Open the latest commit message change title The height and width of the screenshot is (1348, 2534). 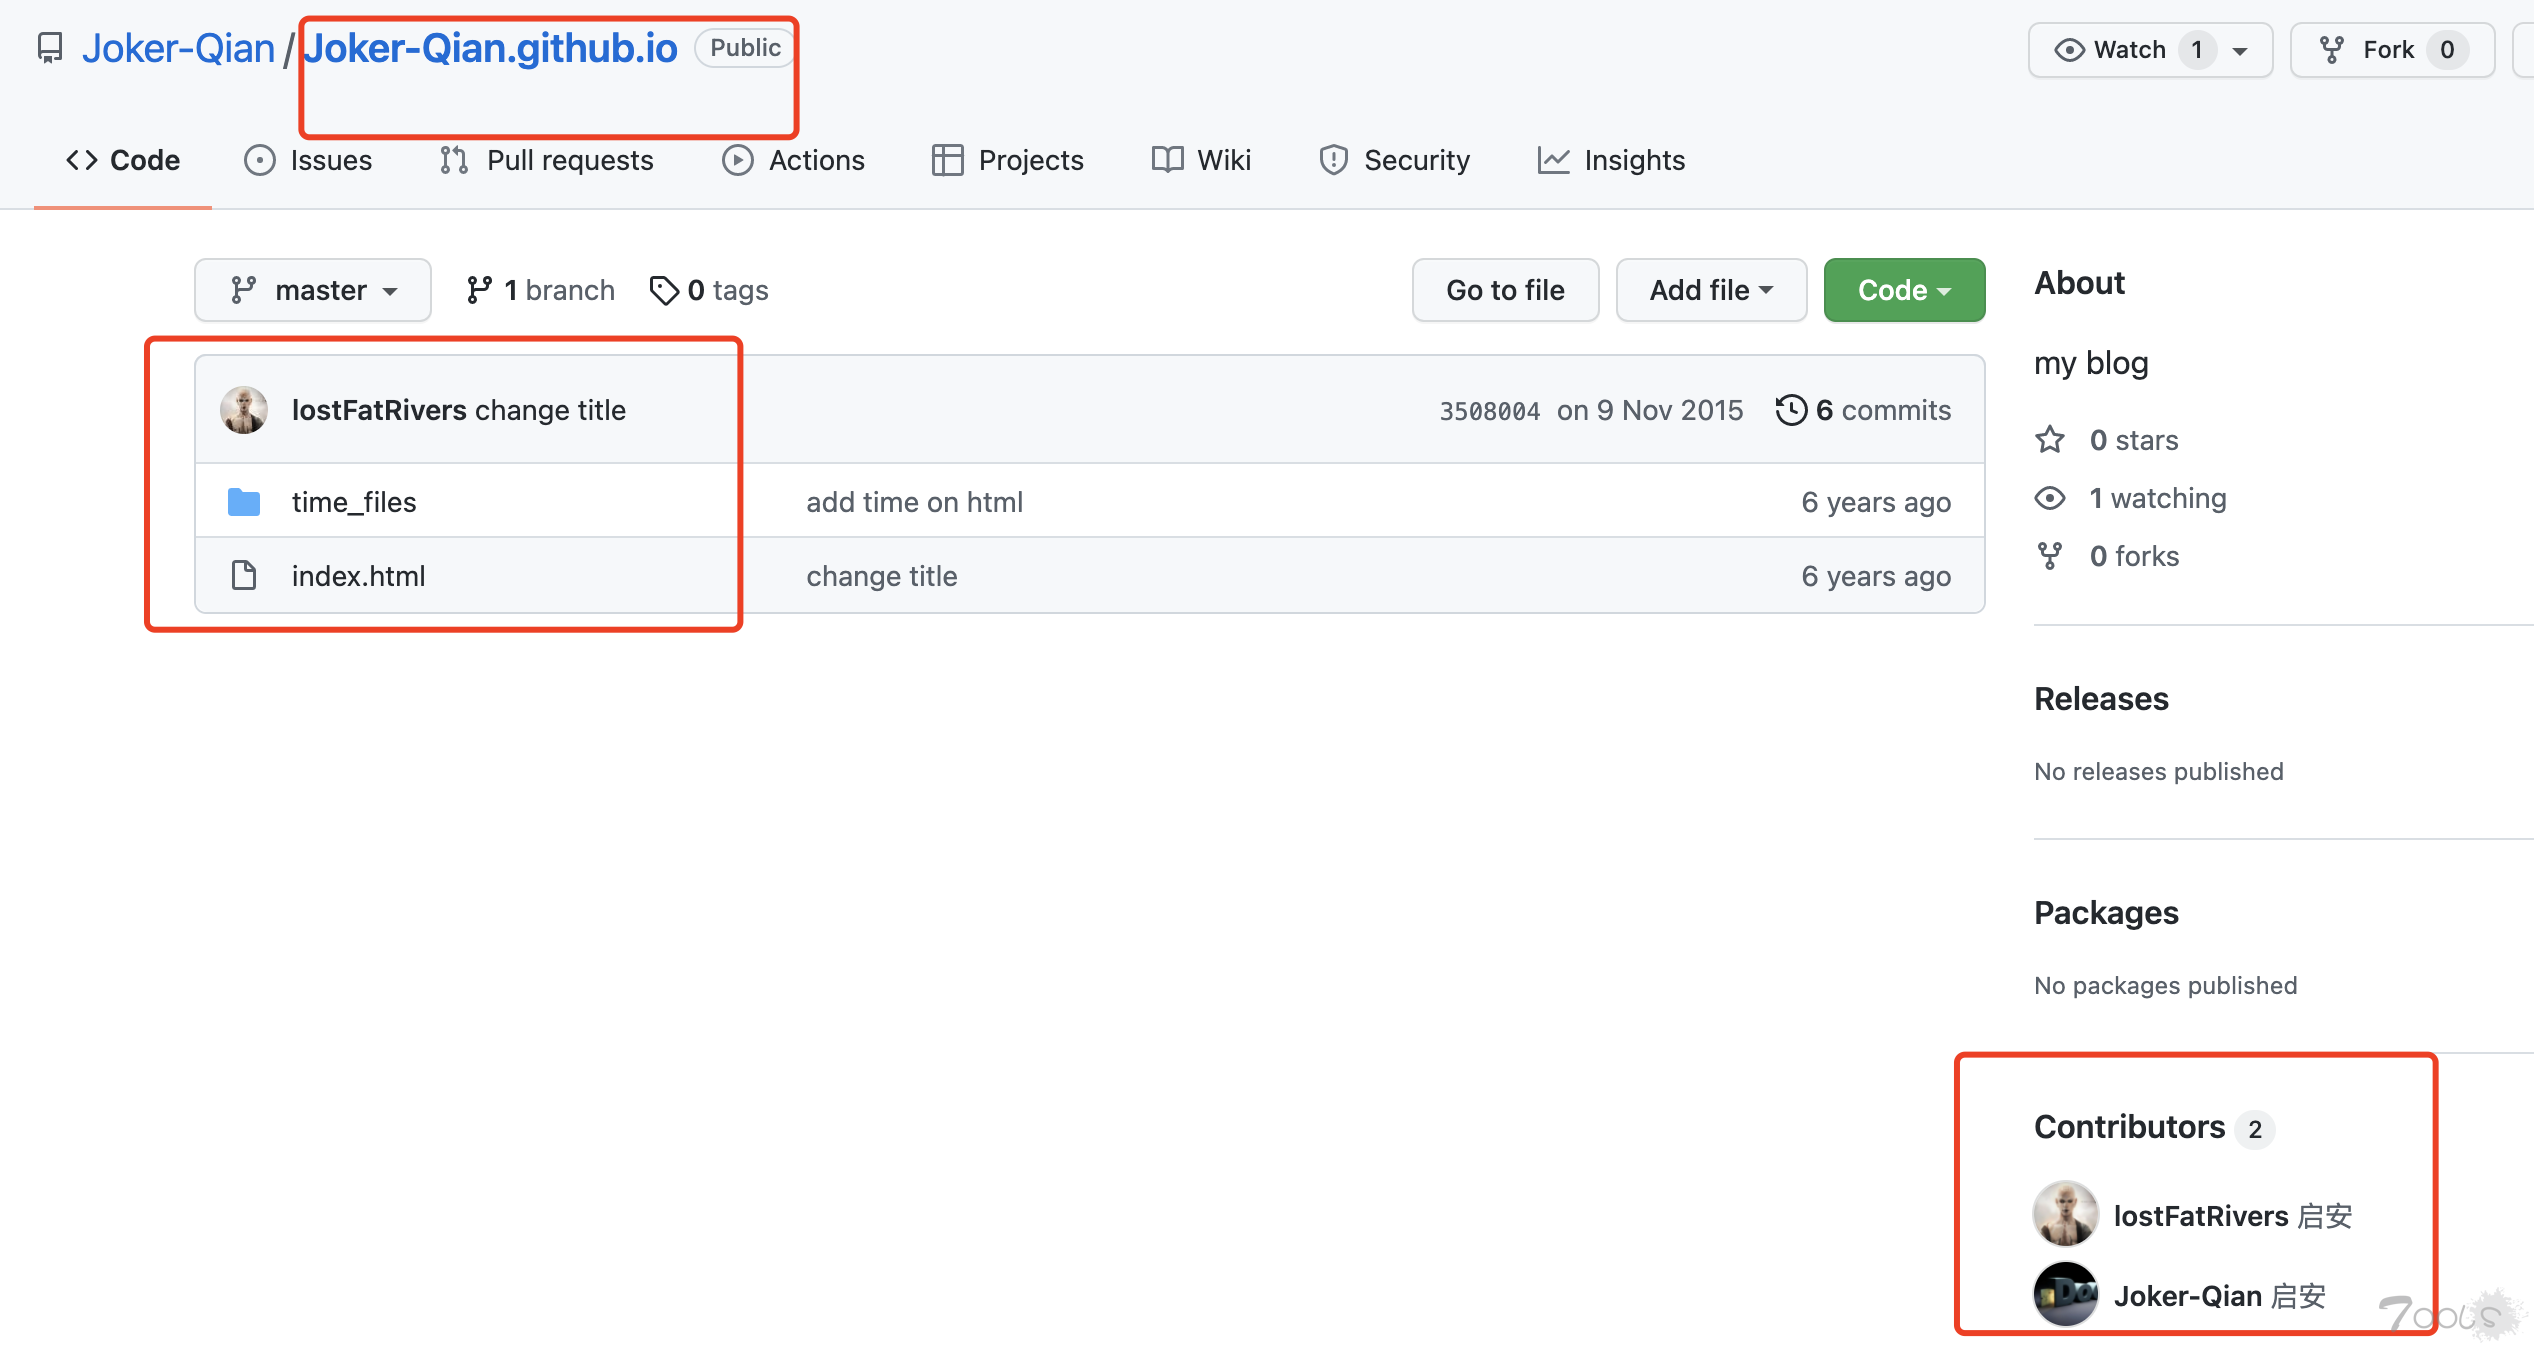[x=551, y=410]
